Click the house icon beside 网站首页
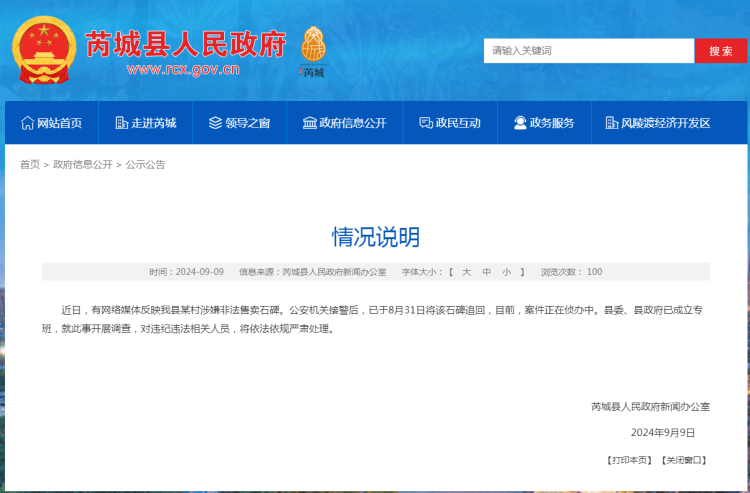Image resolution: width=750 pixels, height=493 pixels. pos(27,123)
